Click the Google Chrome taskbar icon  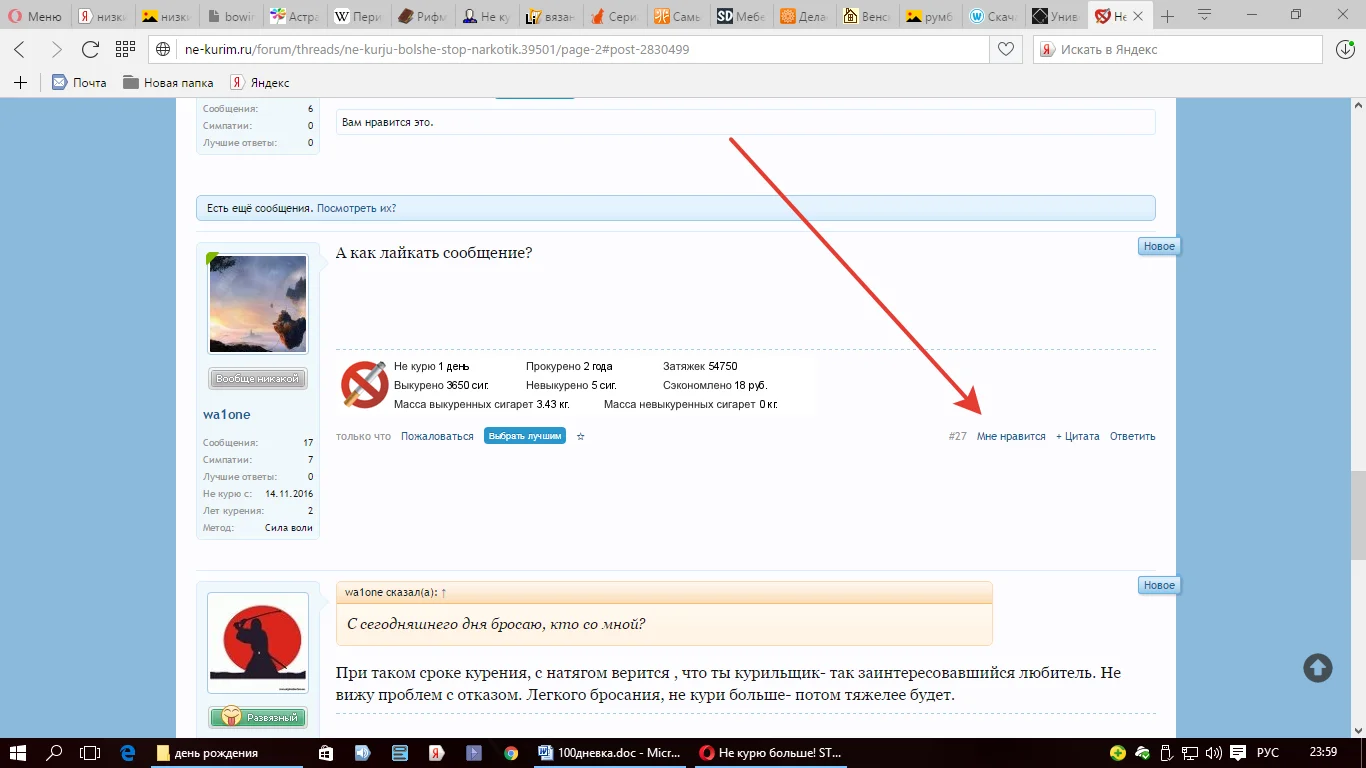511,752
